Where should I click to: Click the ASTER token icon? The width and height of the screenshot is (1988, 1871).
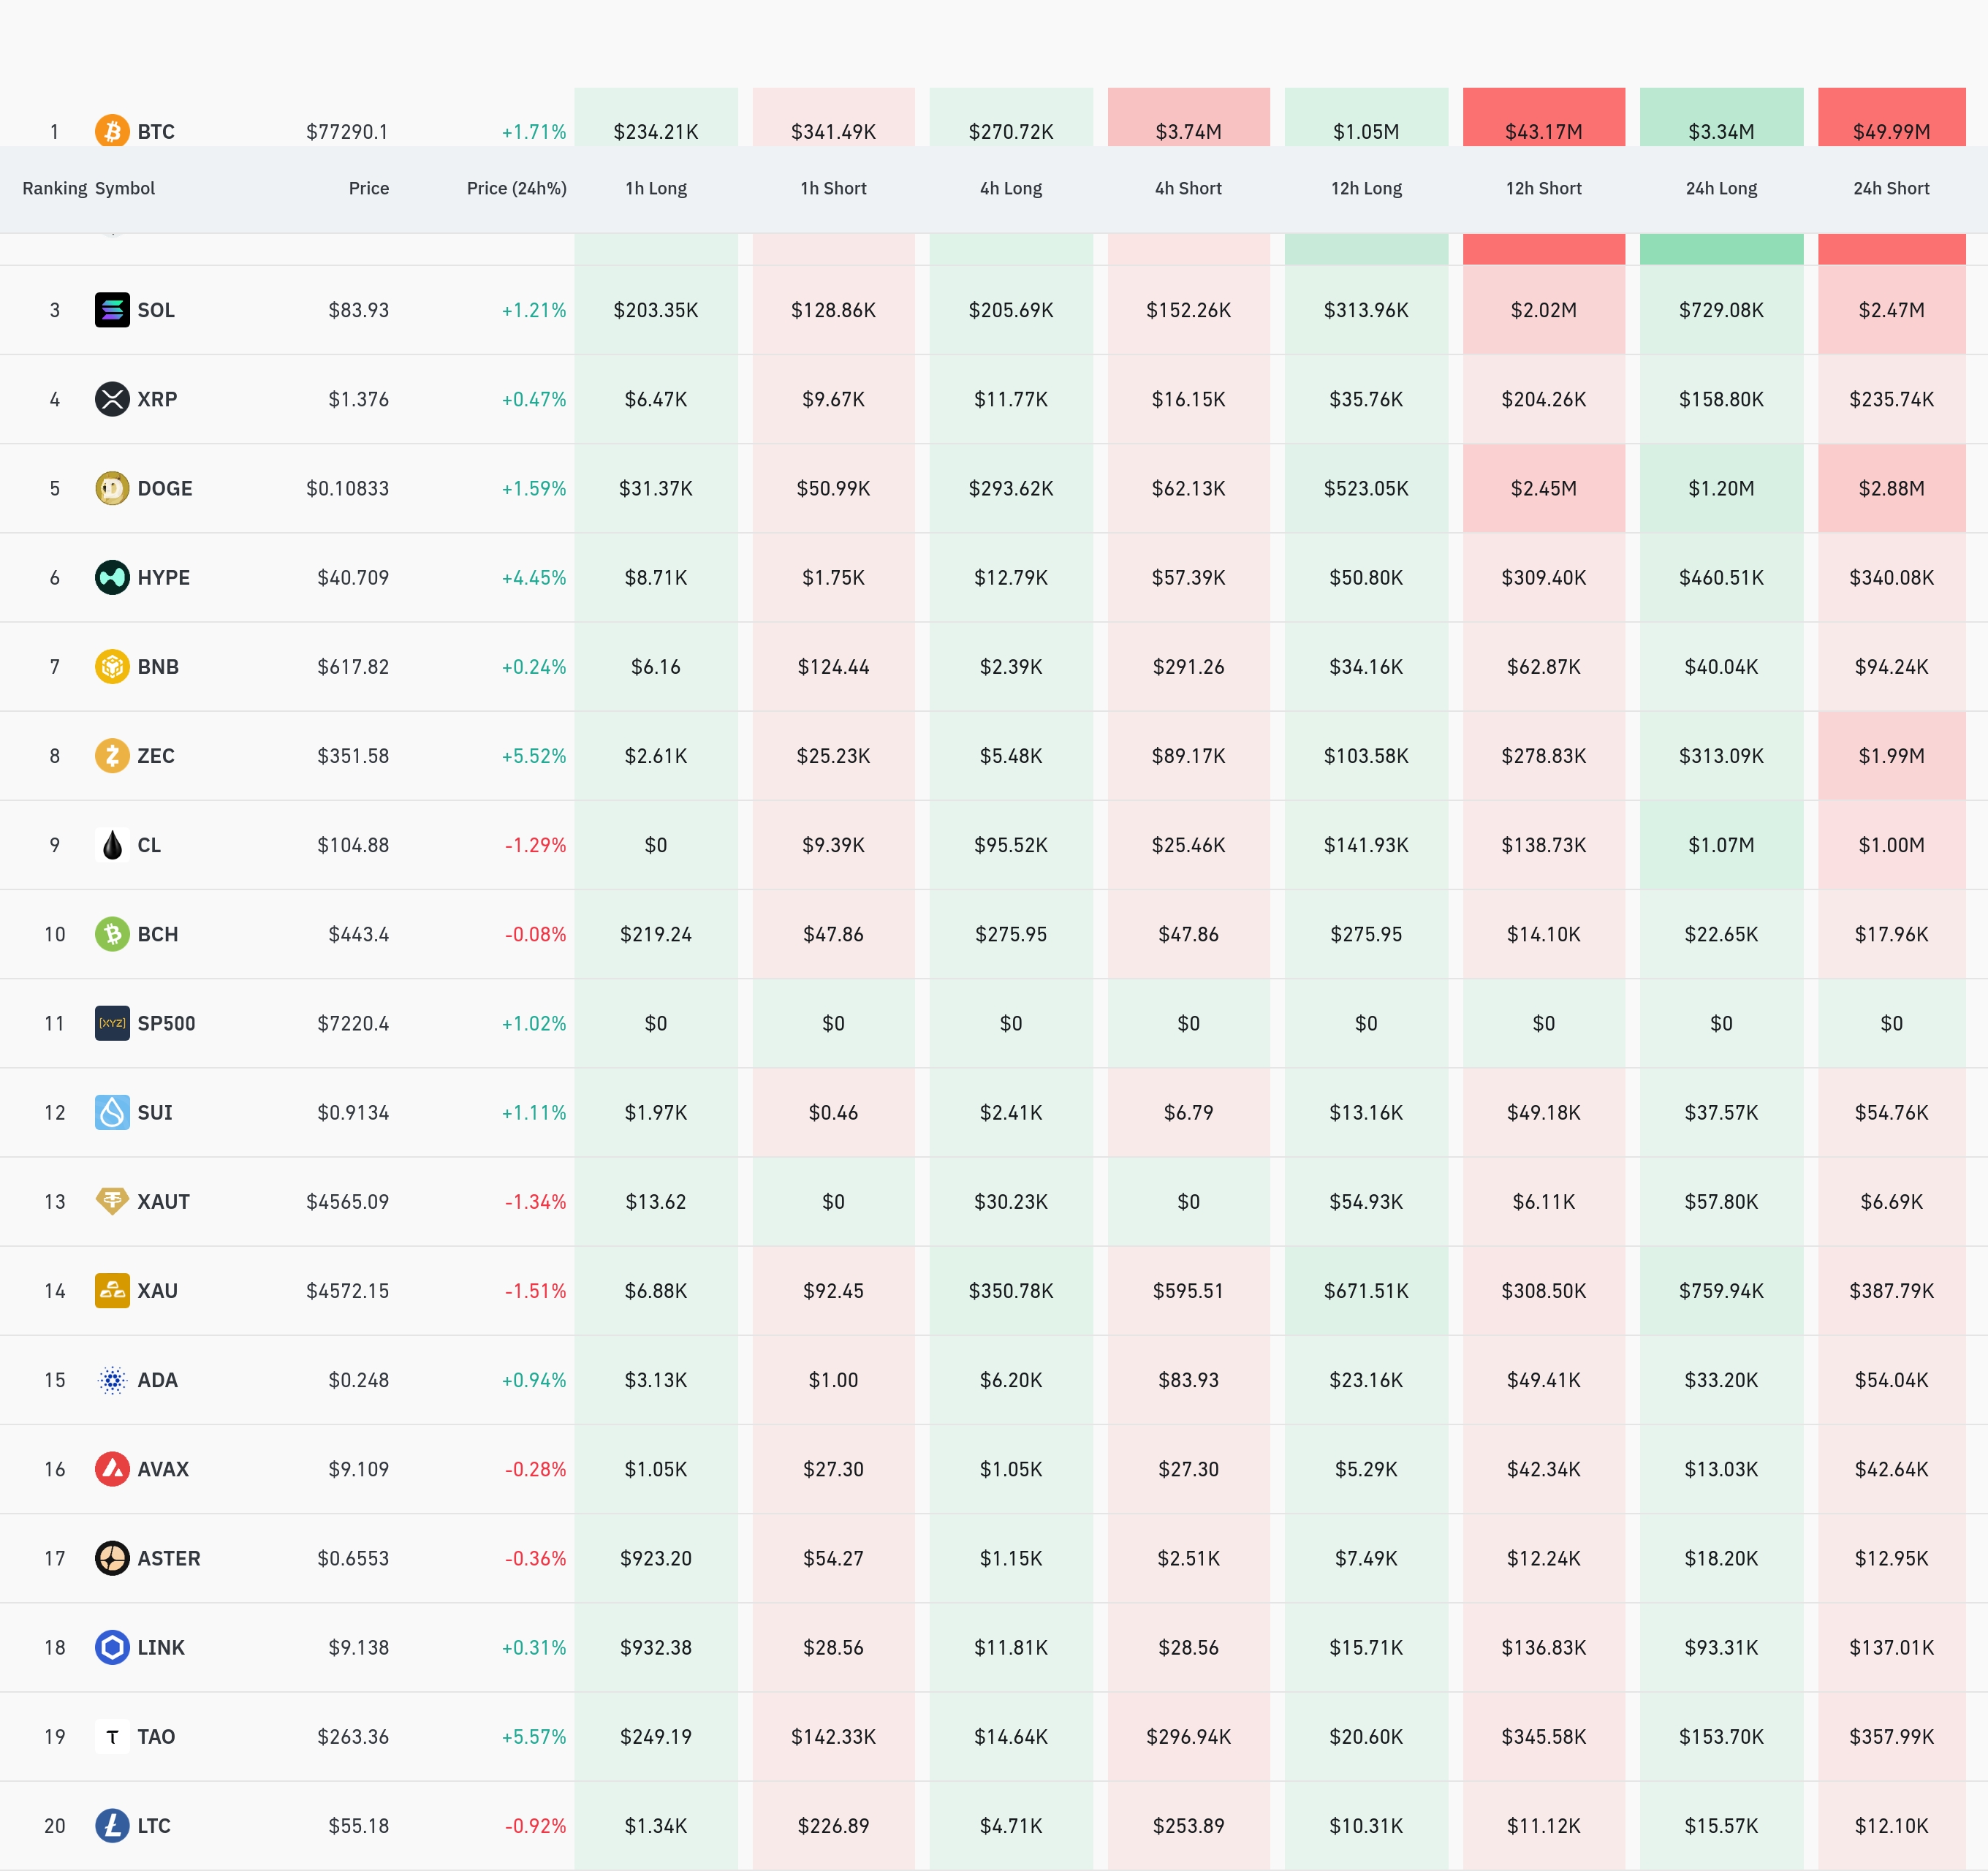pyautogui.click(x=112, y=1558)
